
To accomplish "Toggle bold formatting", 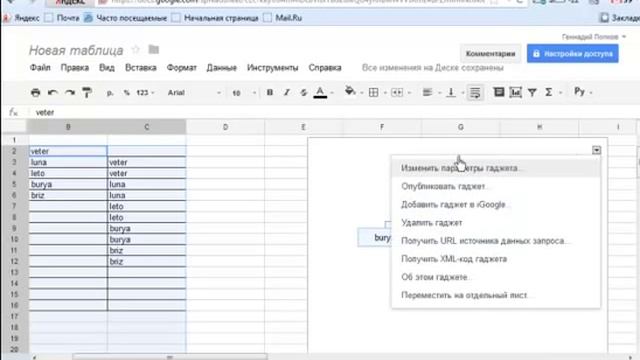I will [270, 93].
